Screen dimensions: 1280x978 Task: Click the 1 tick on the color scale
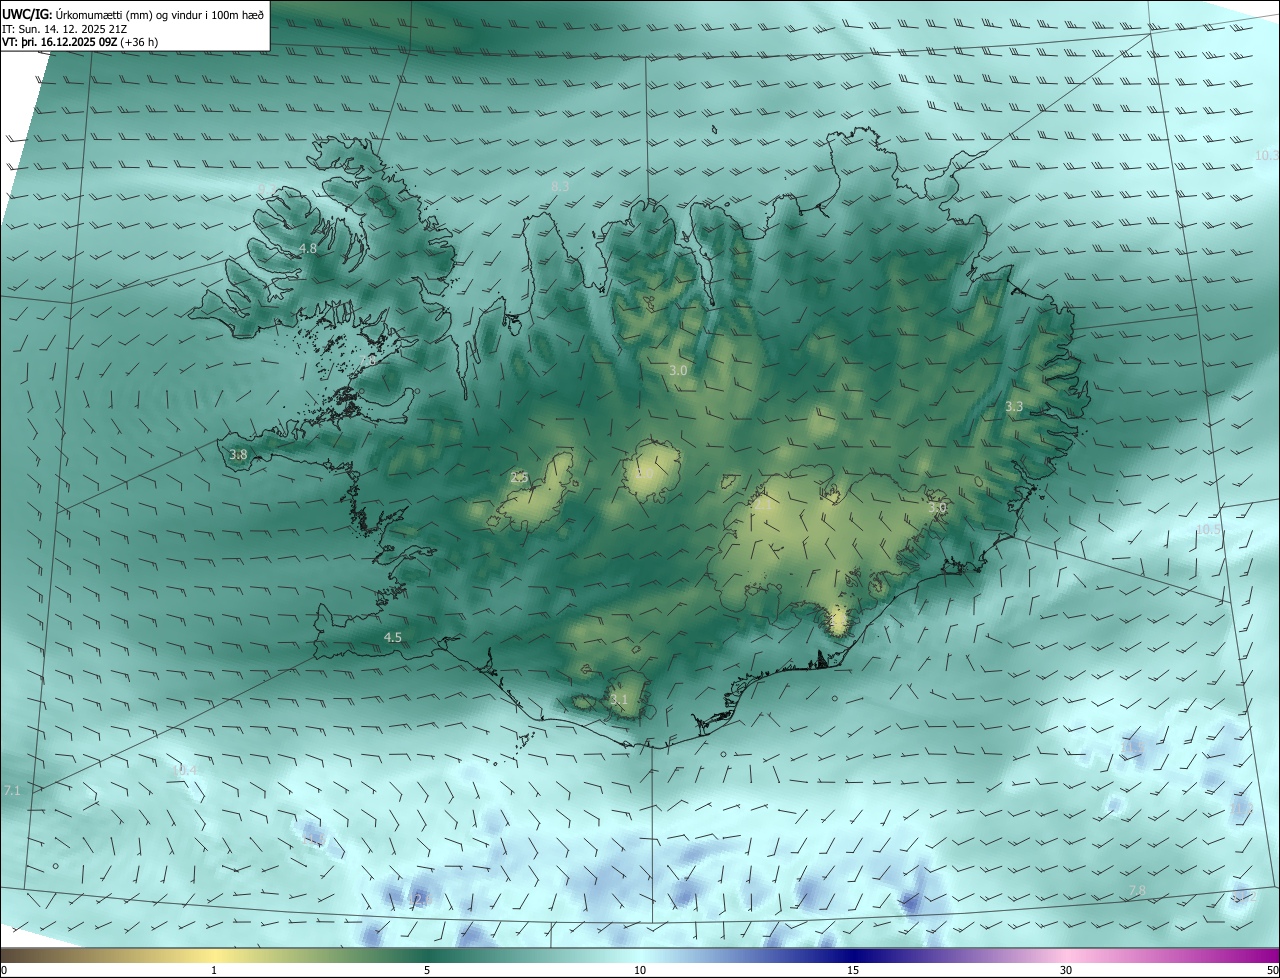(x=214, y=970)
